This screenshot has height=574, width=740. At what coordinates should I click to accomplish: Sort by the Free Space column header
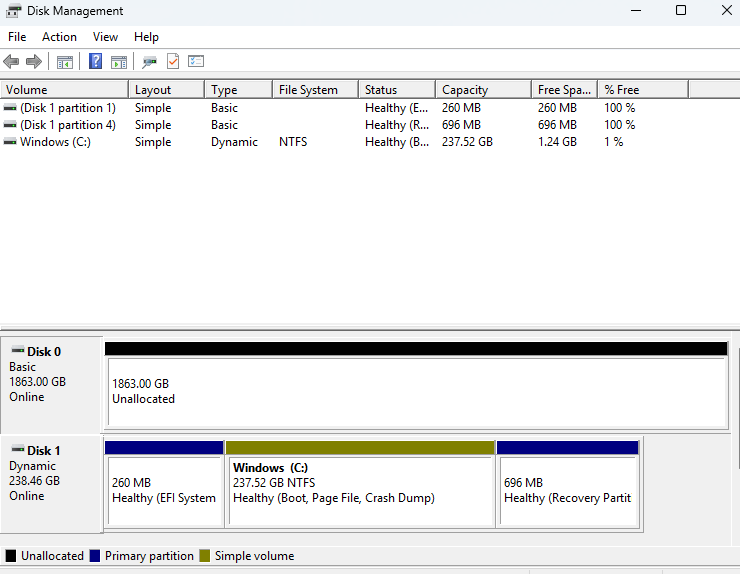tap(565, 90)
